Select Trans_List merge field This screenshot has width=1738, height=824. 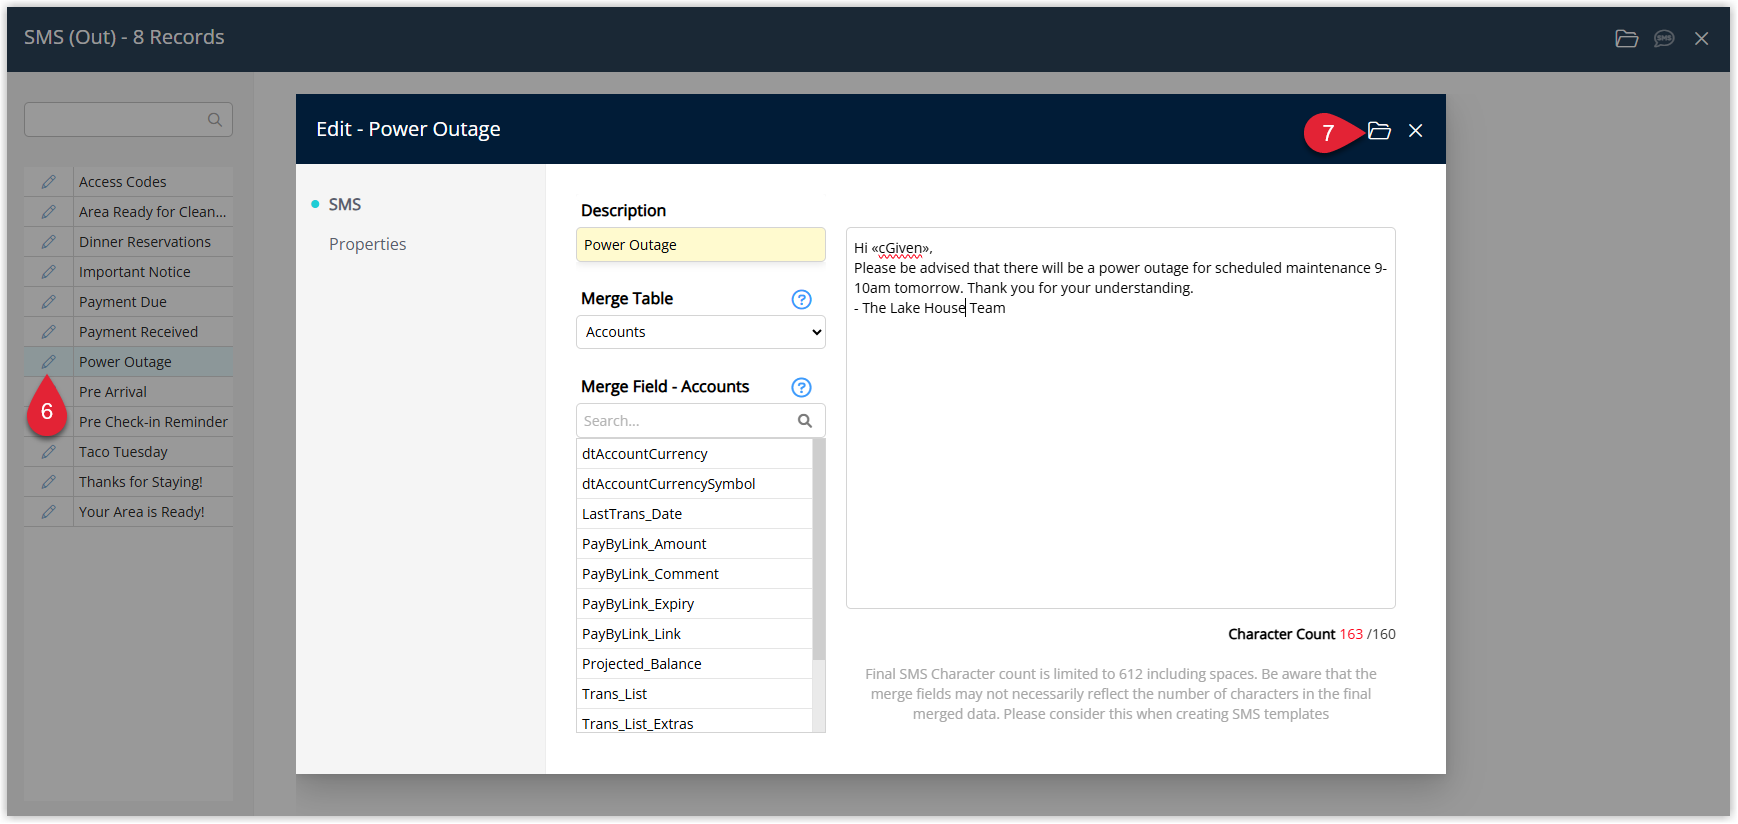(x=694, y=694)
